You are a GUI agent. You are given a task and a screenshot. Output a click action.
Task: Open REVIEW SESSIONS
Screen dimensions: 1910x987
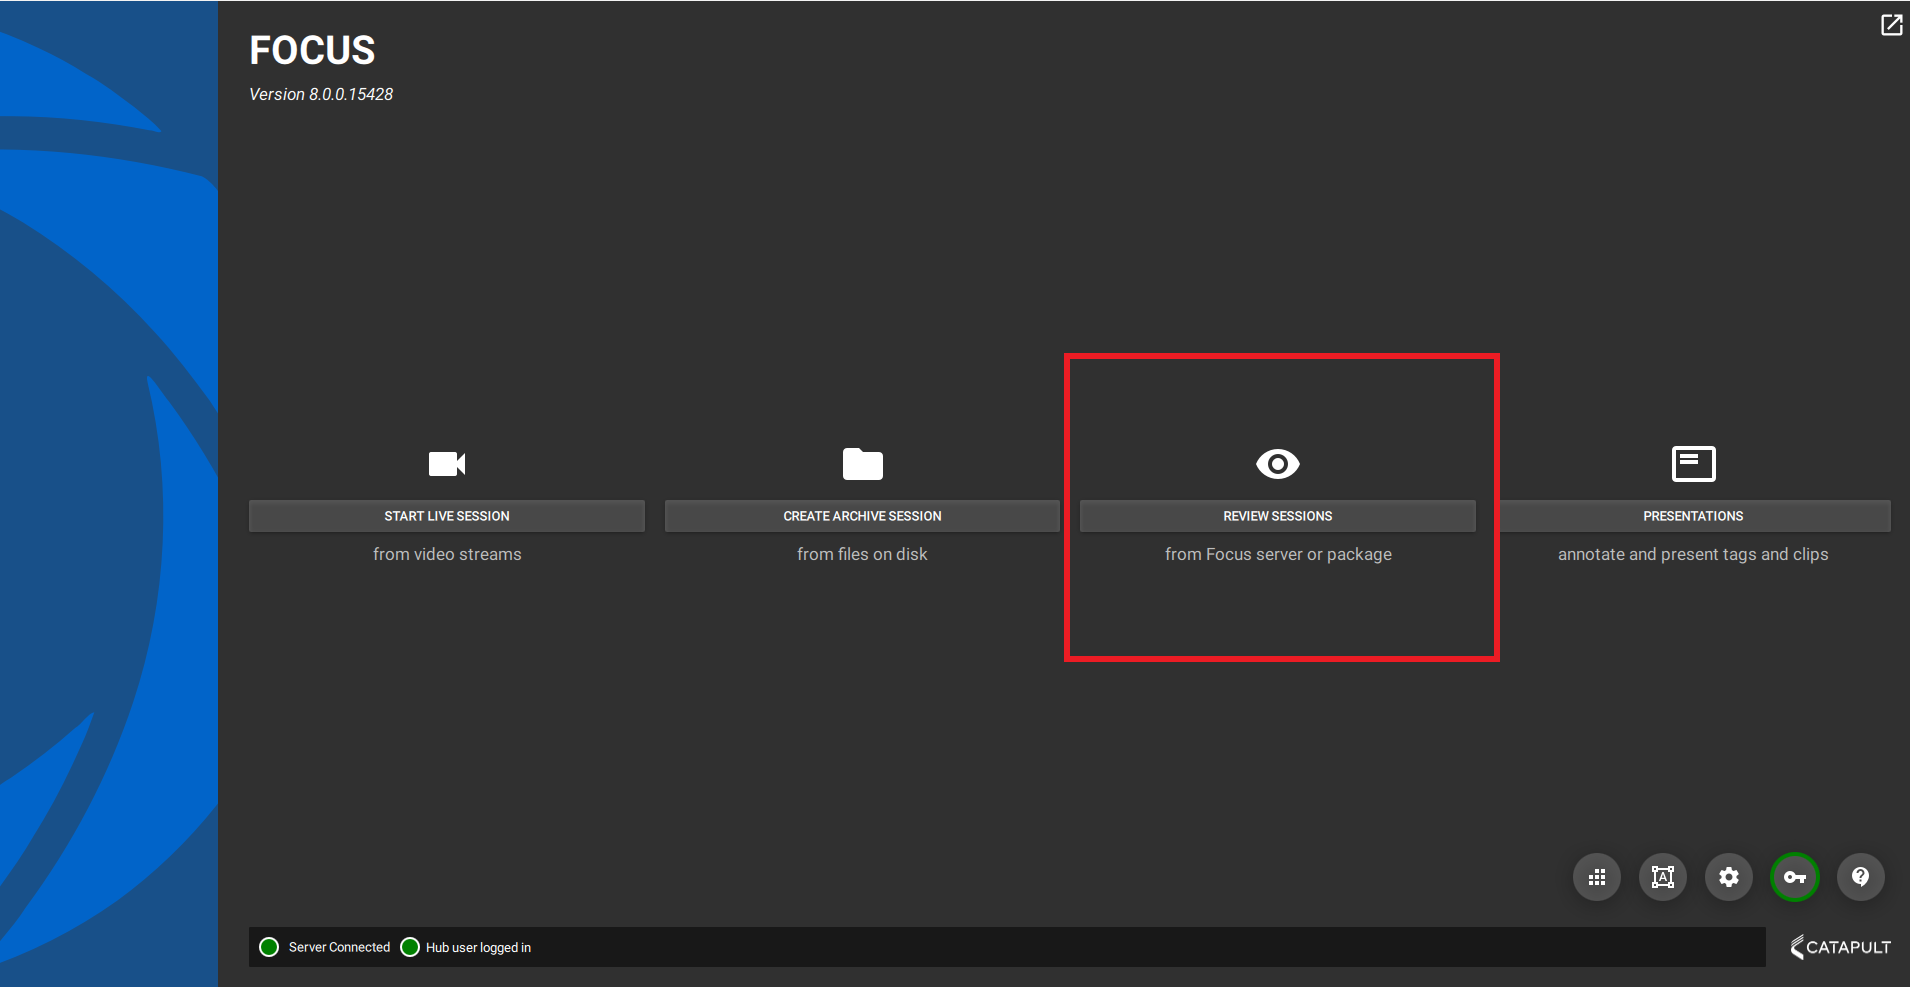[x=1277, y=516]
